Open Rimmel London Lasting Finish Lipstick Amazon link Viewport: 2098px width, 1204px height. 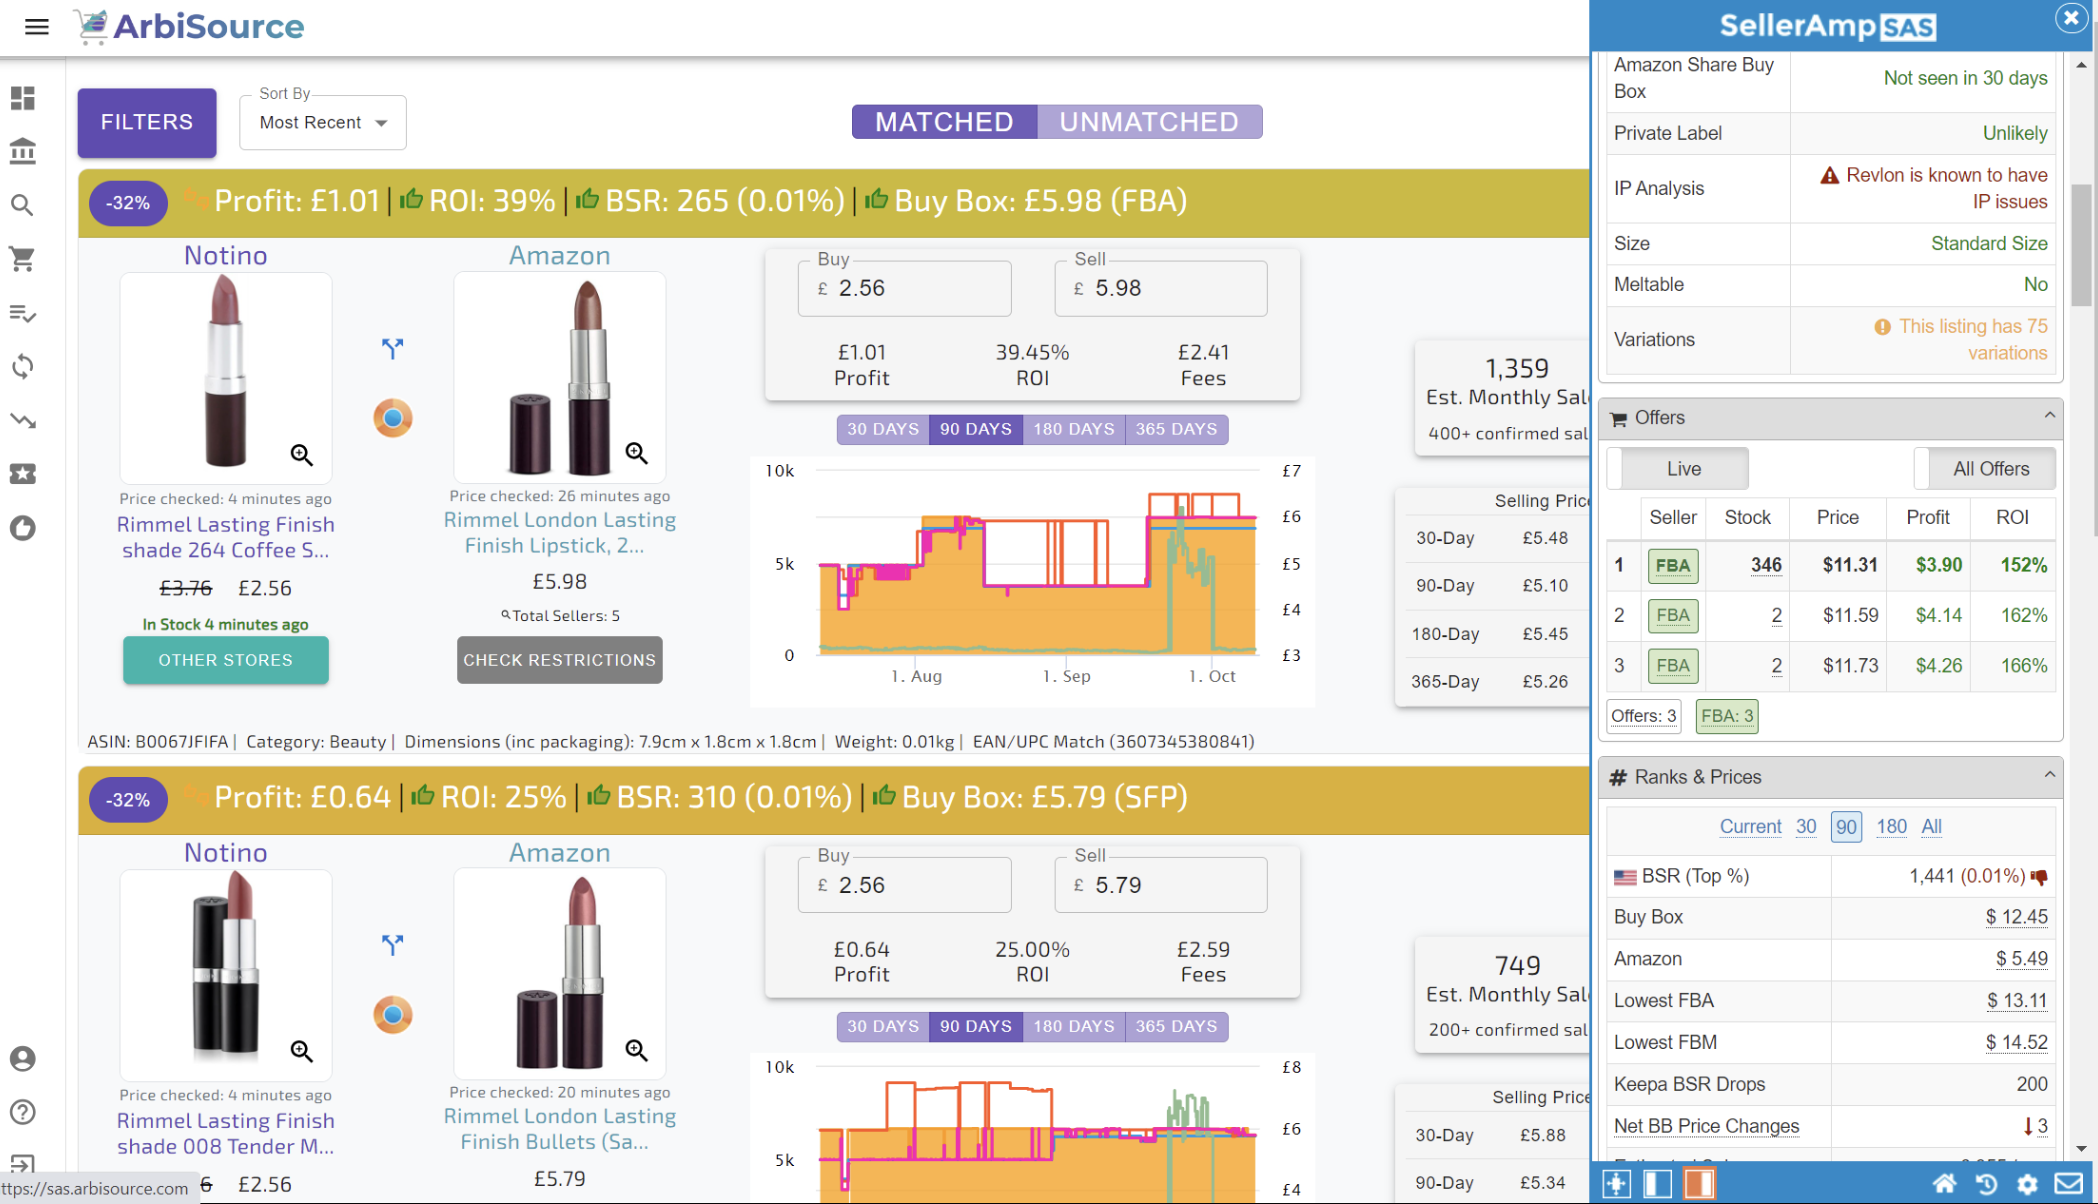[x=559, y=533]
